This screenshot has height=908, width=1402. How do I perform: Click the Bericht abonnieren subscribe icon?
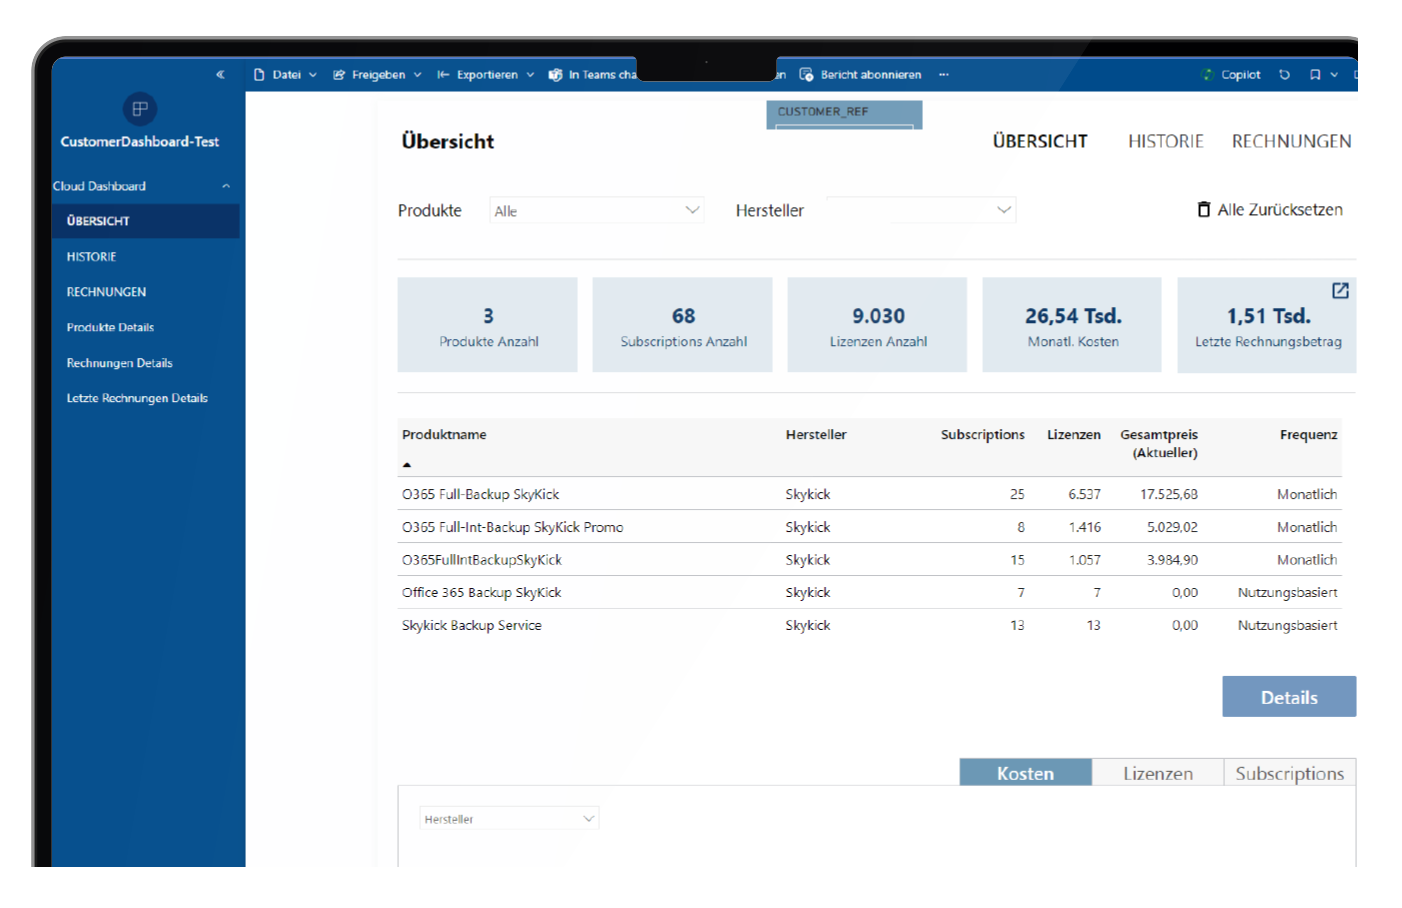(806, 75)
